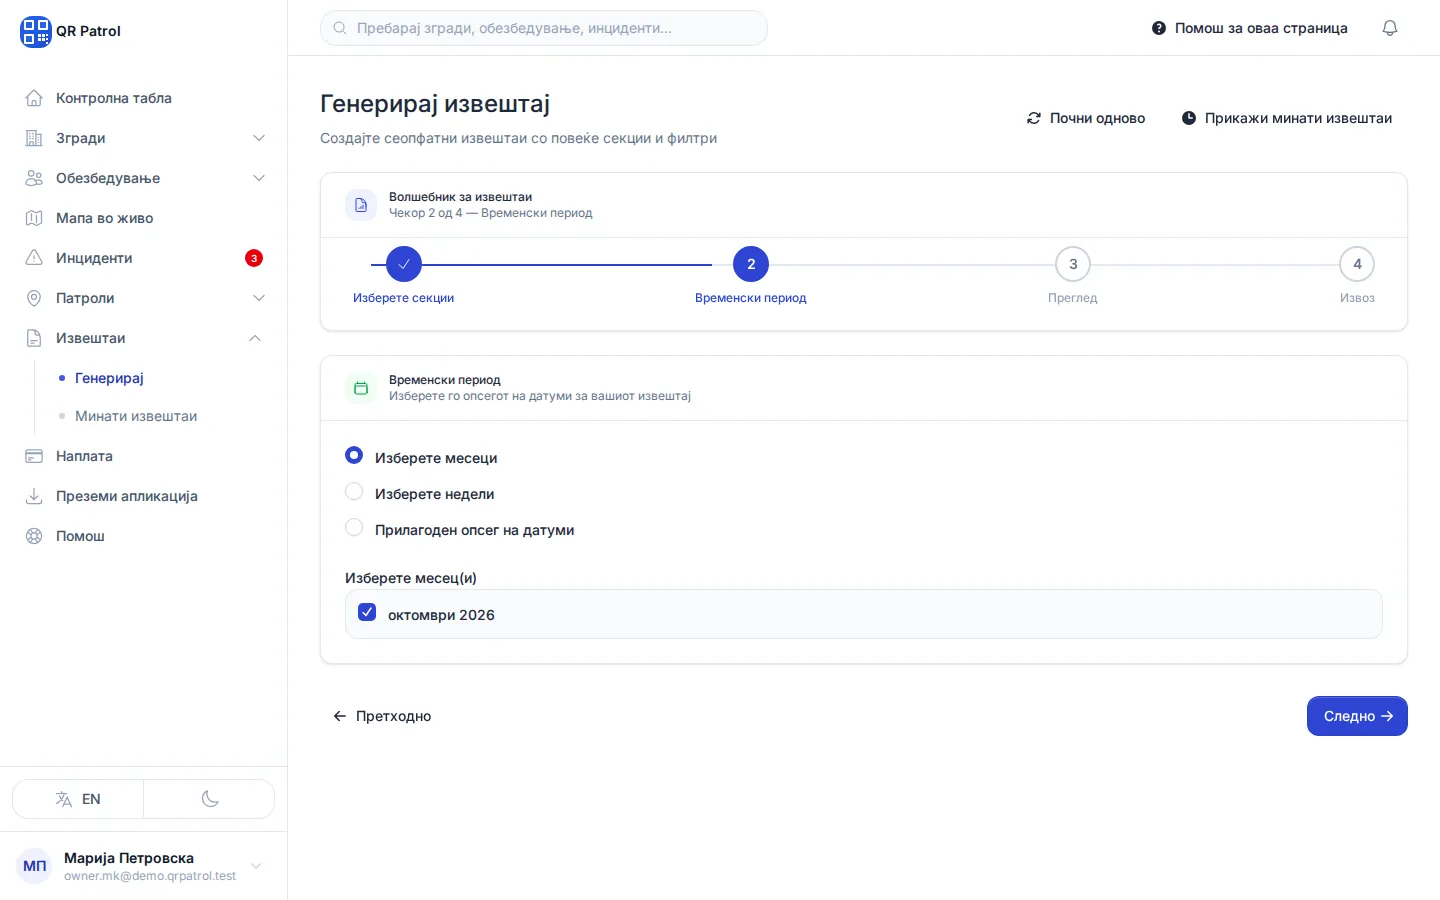This screenshot has height=900, width=1440.
Task: Click the МП user avatar
Action: (x=35, y=866)
